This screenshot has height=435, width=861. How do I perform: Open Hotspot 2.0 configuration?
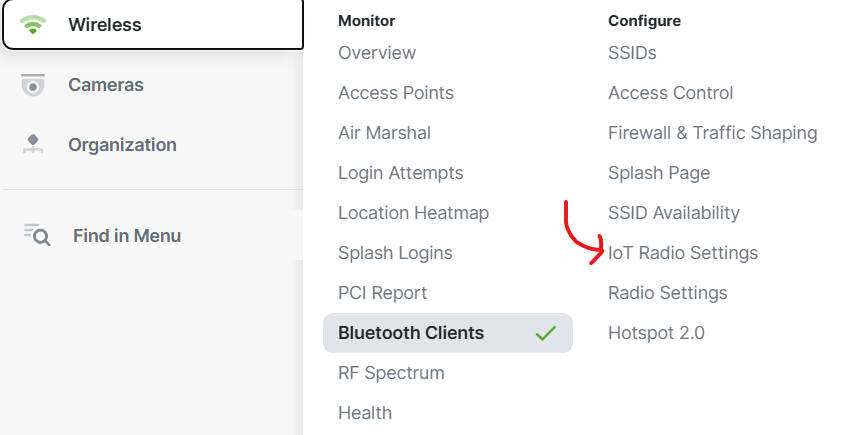tap(656, 333)
